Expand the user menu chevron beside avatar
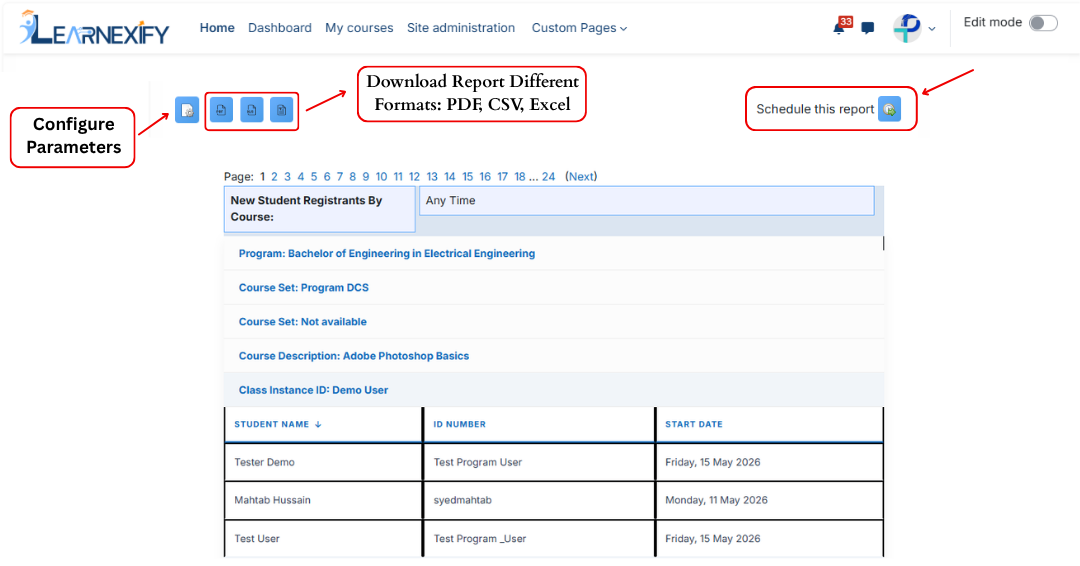This screenshot has width=1080, height=566. click(x=932, y=29)
